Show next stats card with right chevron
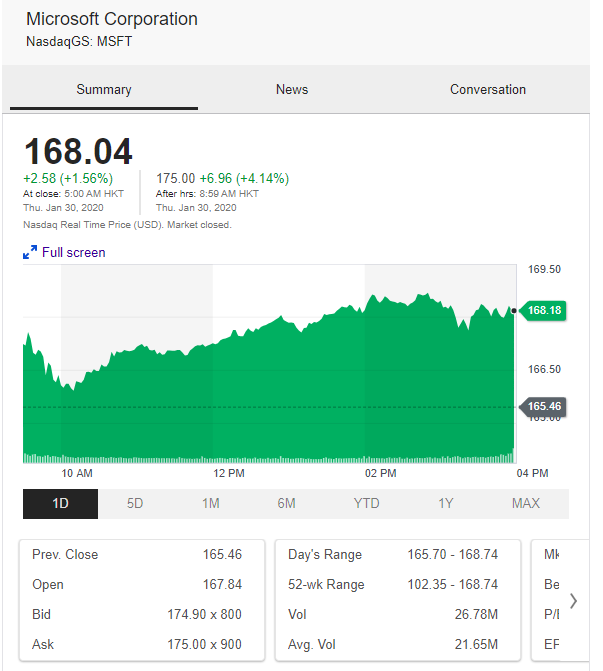 click(x=573, y=601)
